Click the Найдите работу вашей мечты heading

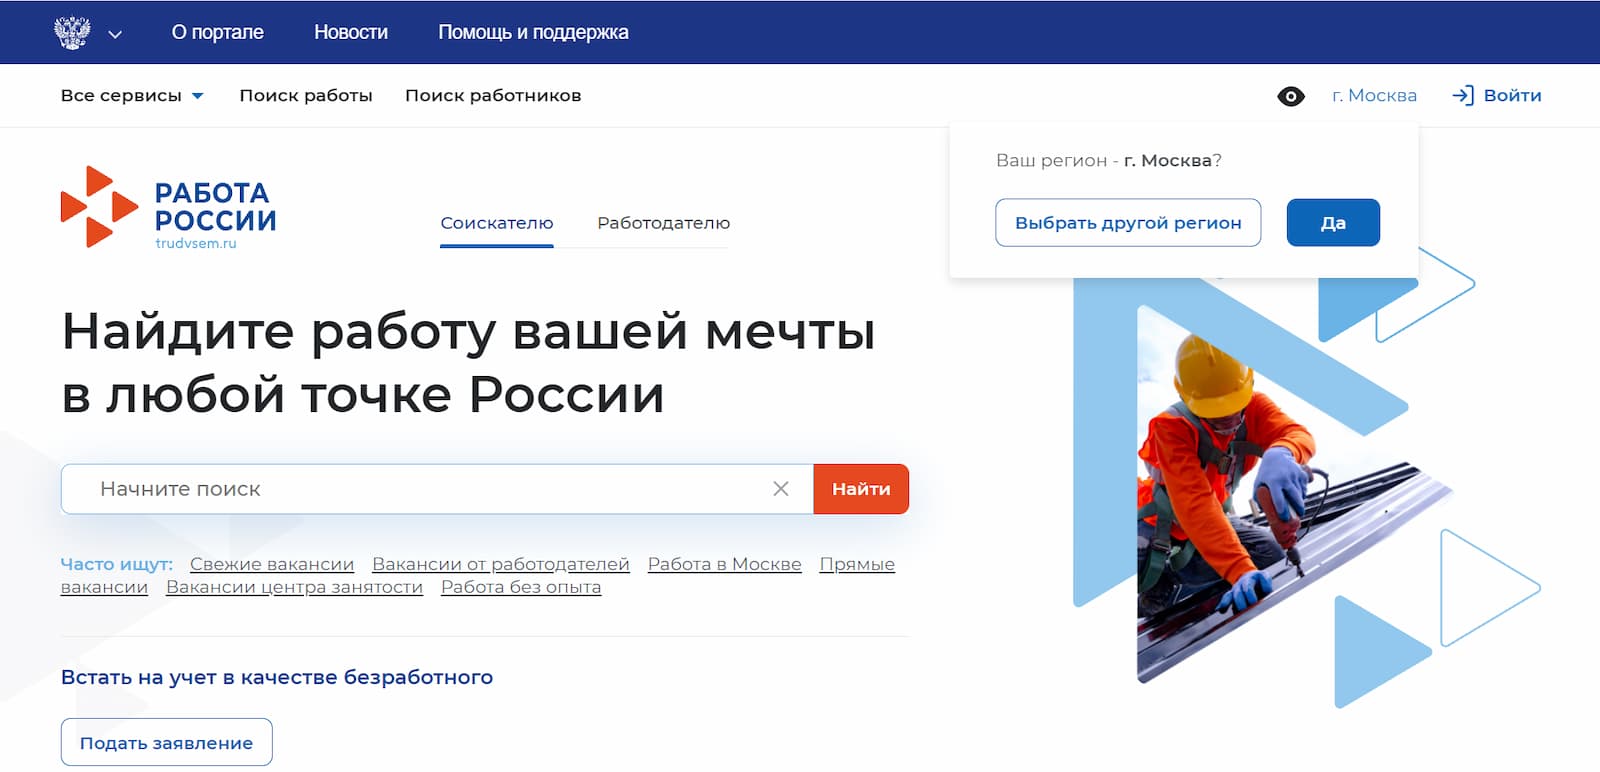click(468, 362)
